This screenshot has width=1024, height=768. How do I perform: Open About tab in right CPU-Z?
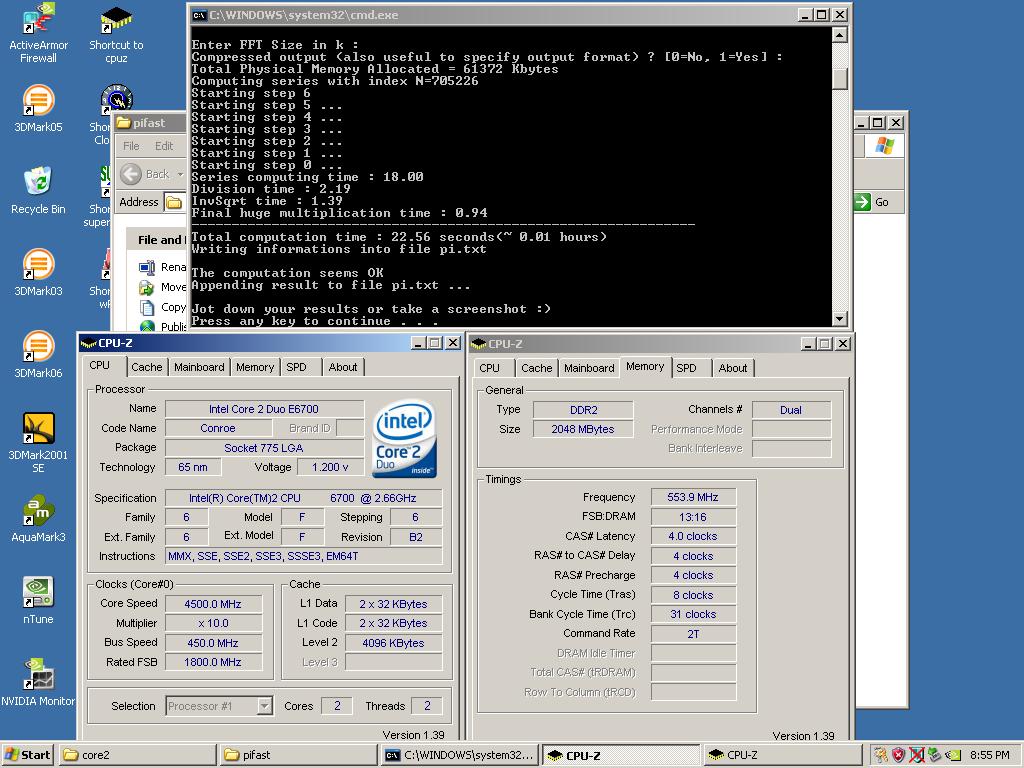(x=733, y=368)
